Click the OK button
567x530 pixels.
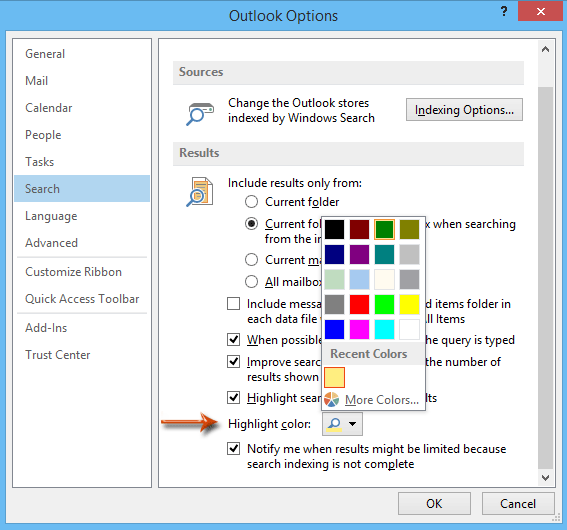pyautogui.click(x=434, y=503)
